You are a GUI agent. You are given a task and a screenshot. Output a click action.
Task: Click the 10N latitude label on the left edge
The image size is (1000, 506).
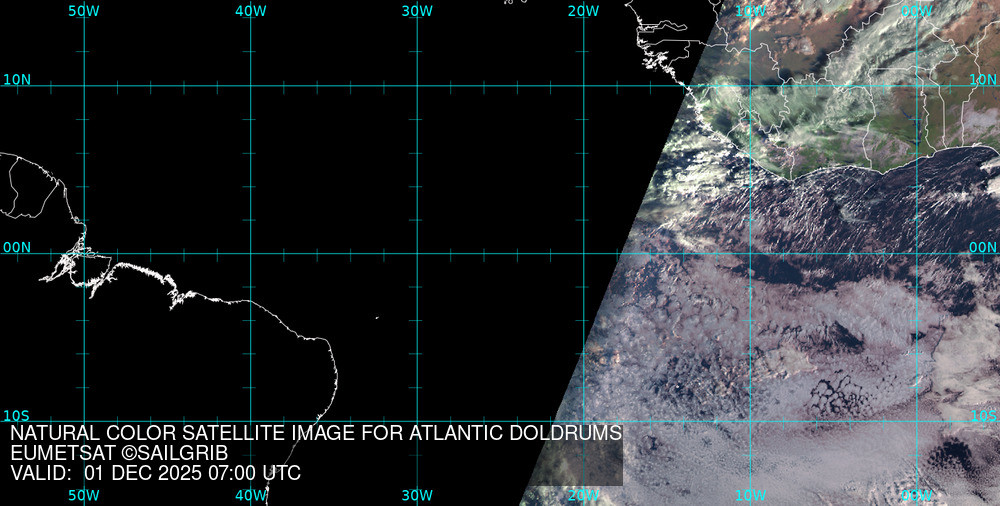pos(17,79)
